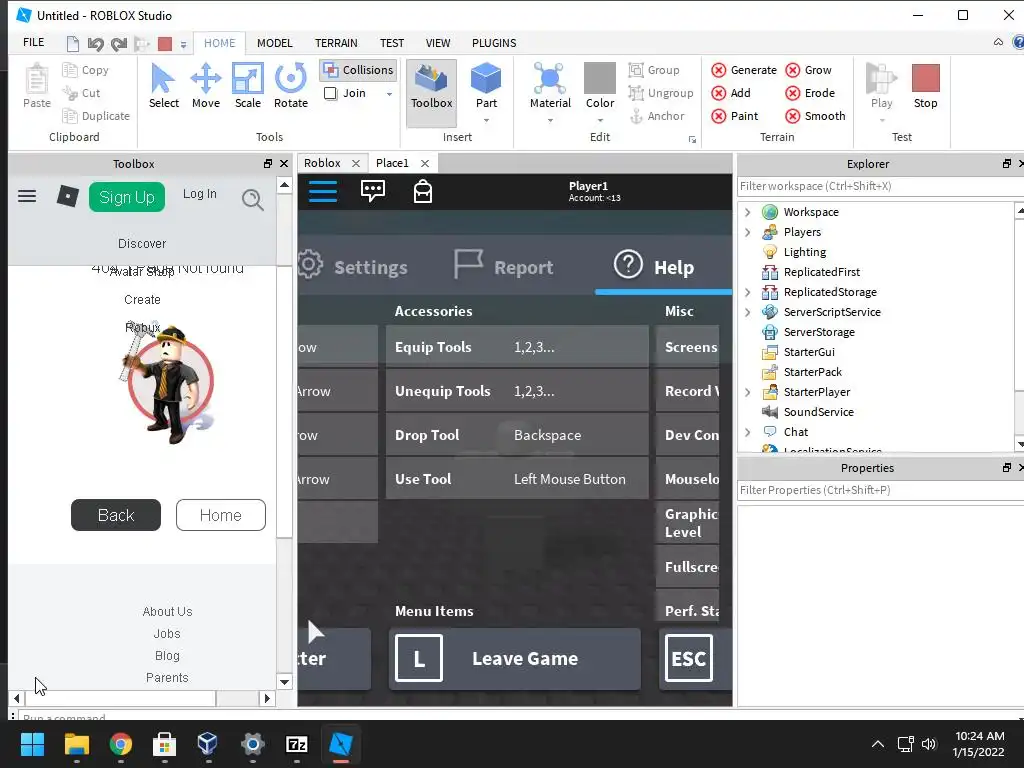Open the PLUGINS ribbon tab

point(494,43)
